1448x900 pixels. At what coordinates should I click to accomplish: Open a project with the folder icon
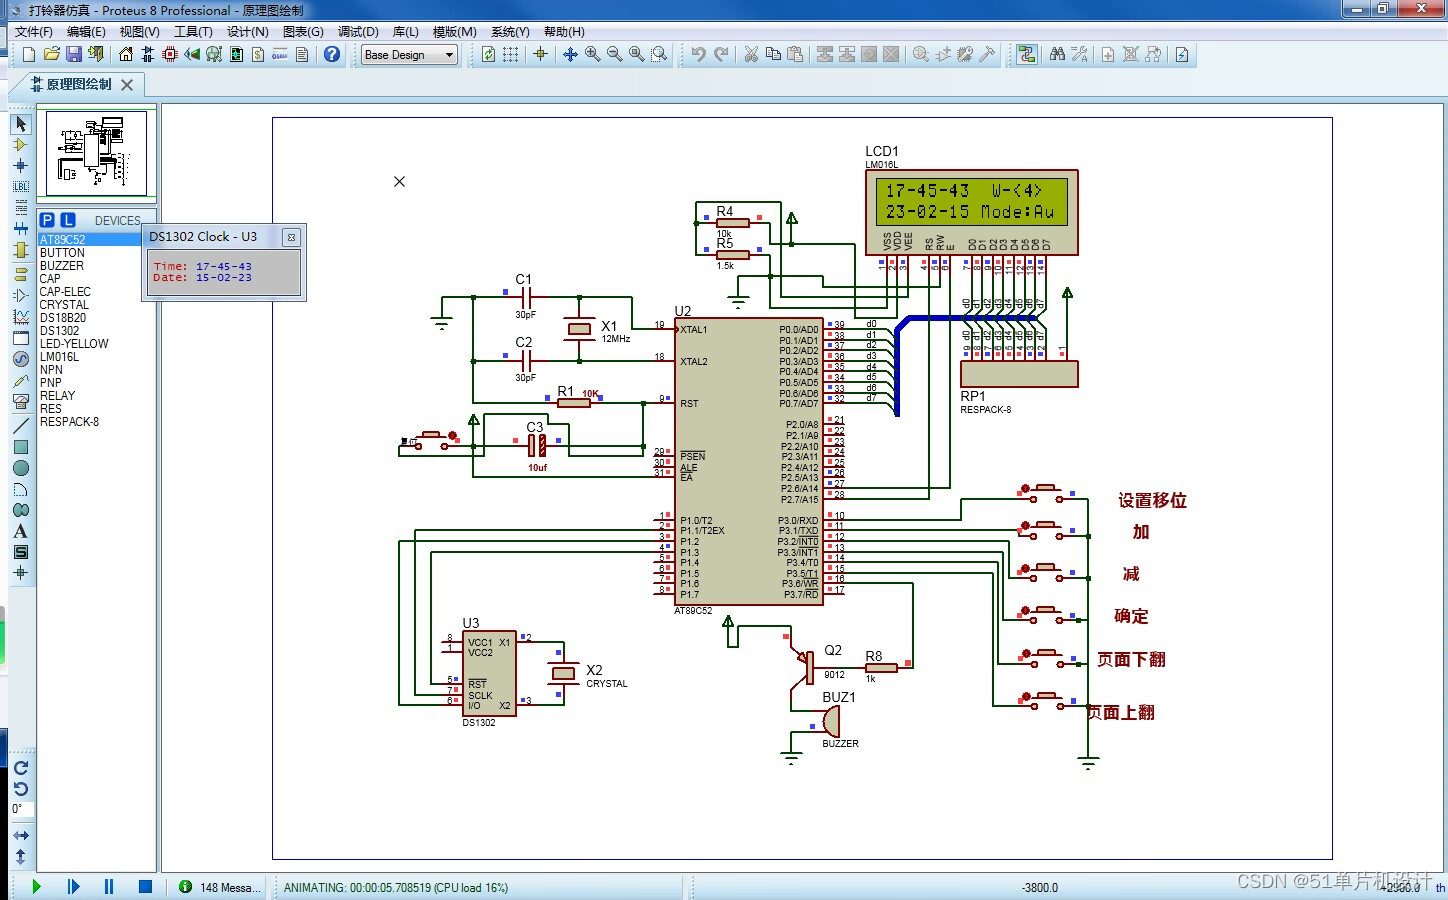click(x=52, y=54)
